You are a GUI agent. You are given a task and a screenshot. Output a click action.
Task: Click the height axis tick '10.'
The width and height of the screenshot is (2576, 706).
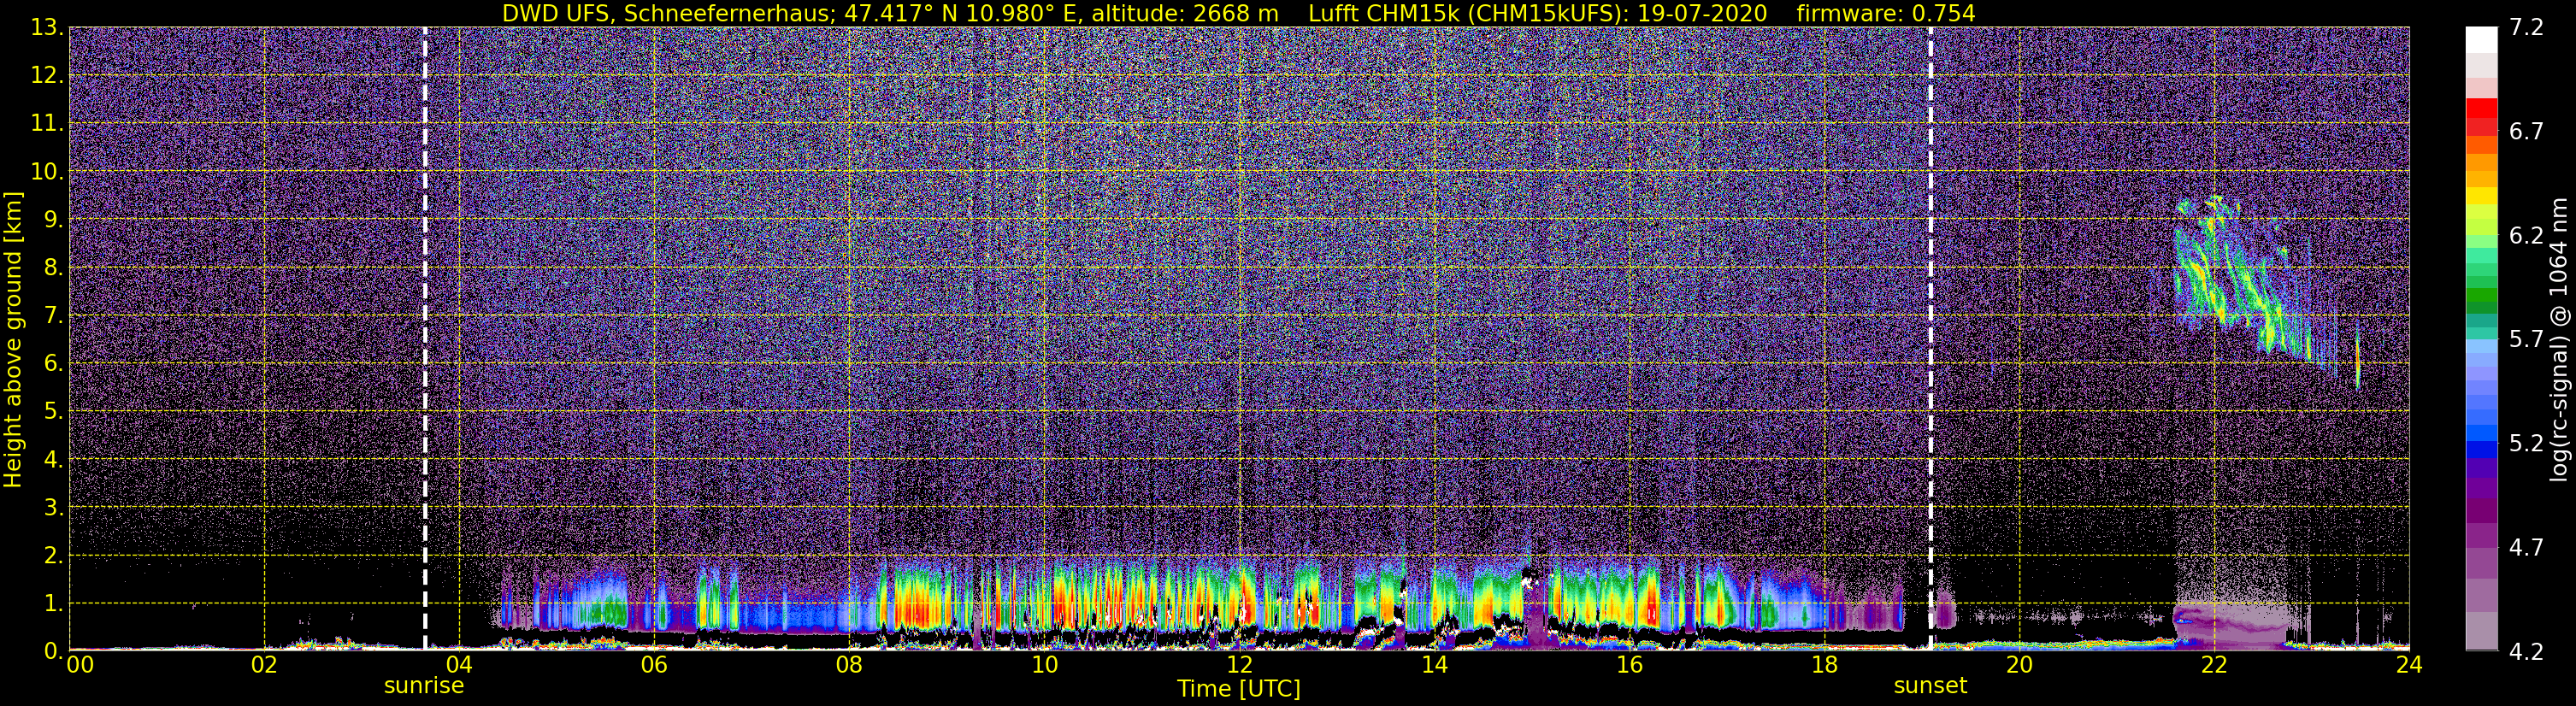46,172
